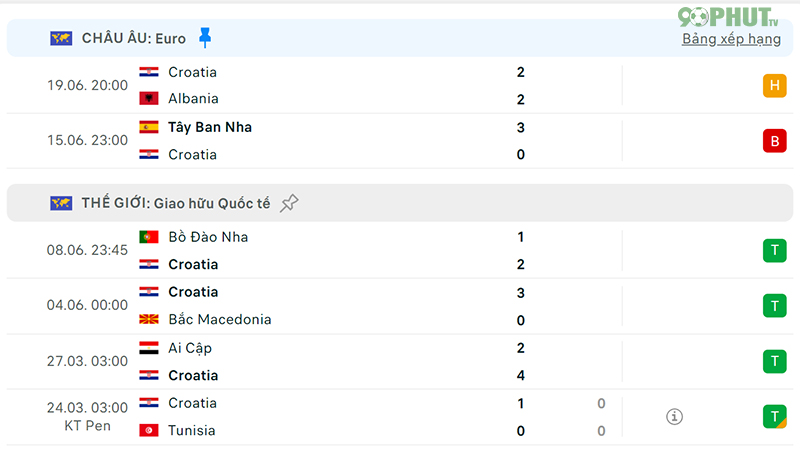Pin the Giao hữu Quốc tế league
This screenshot has height=450, width=800.
pyautogui.click(x=289, y=203)
